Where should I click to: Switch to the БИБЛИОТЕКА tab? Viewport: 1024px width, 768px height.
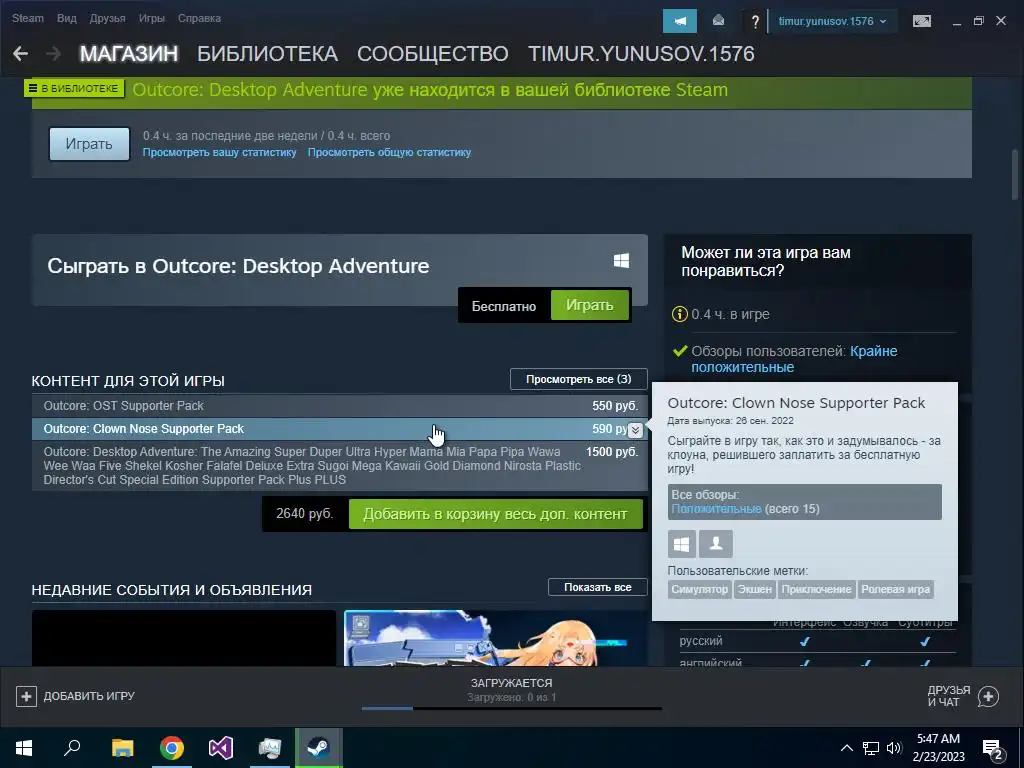[x=267, y=54]
